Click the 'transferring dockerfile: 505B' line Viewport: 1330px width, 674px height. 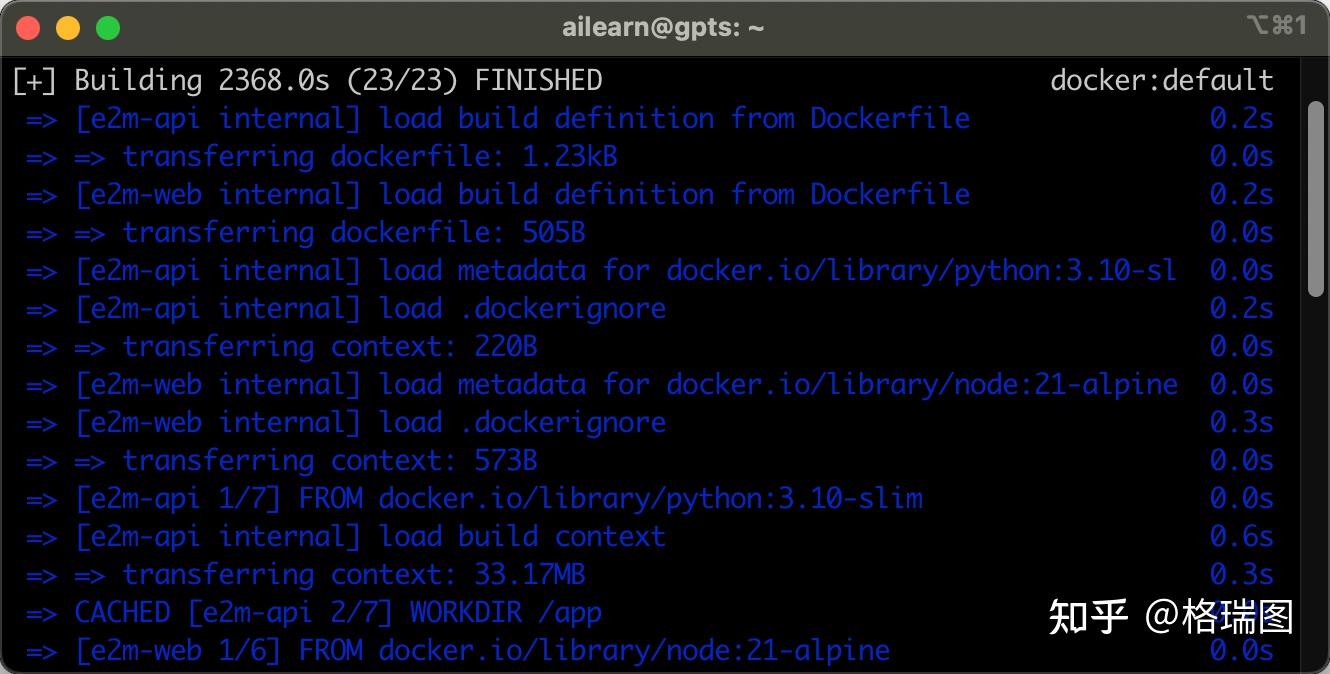(353, 233)
